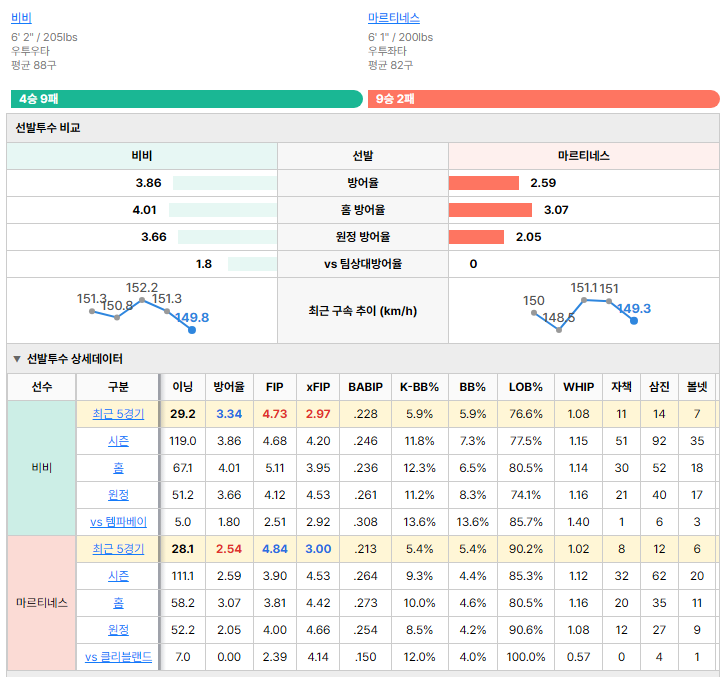Click the BB% column header

click(x=473, y=387)
